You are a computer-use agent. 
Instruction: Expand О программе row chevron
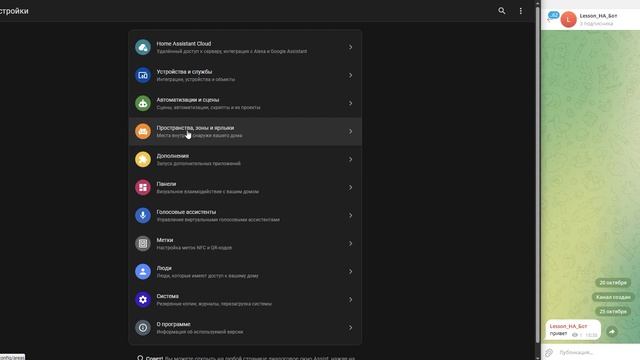pos(350,328)
